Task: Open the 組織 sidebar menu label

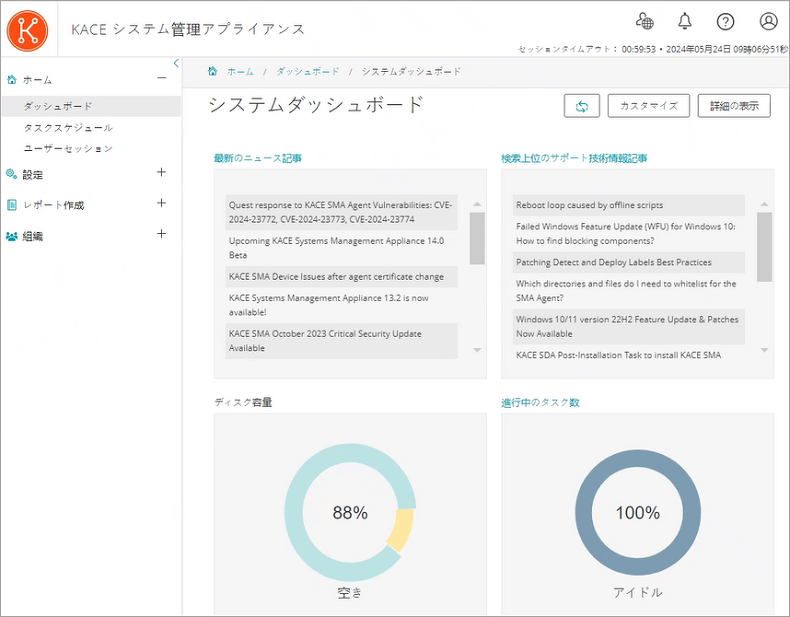Action: 33,236
